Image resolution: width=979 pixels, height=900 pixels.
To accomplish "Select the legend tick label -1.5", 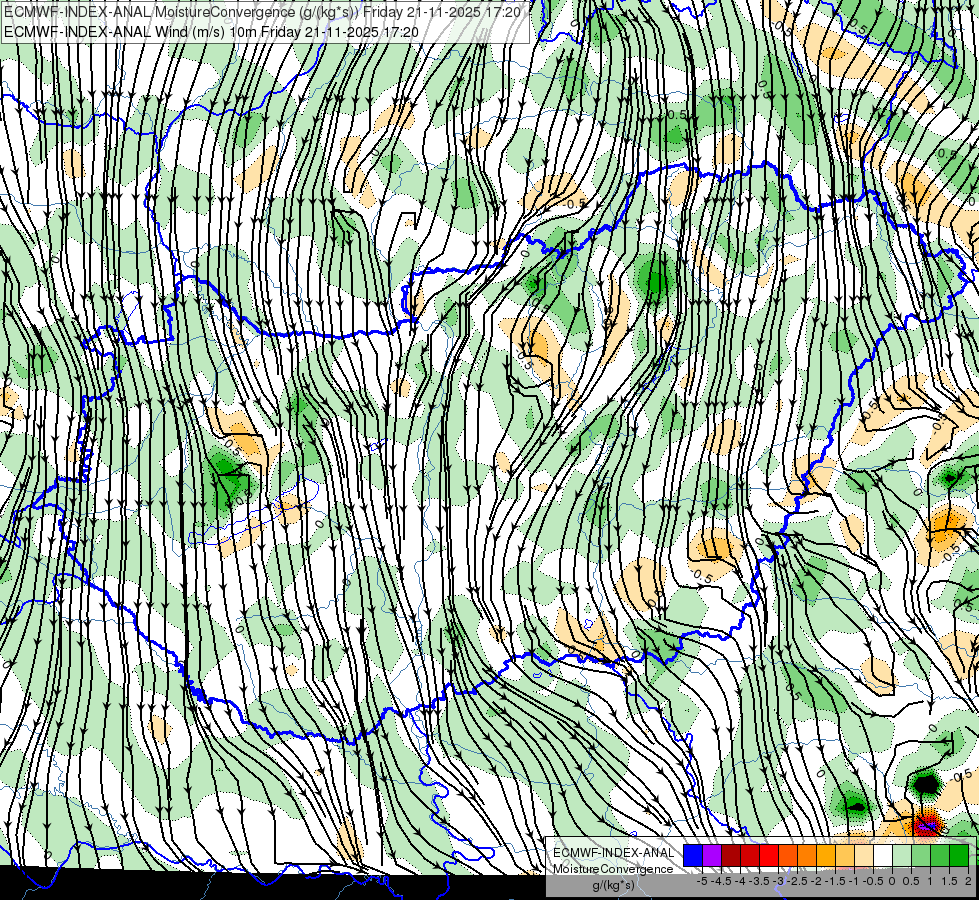I will pos(835,881).
